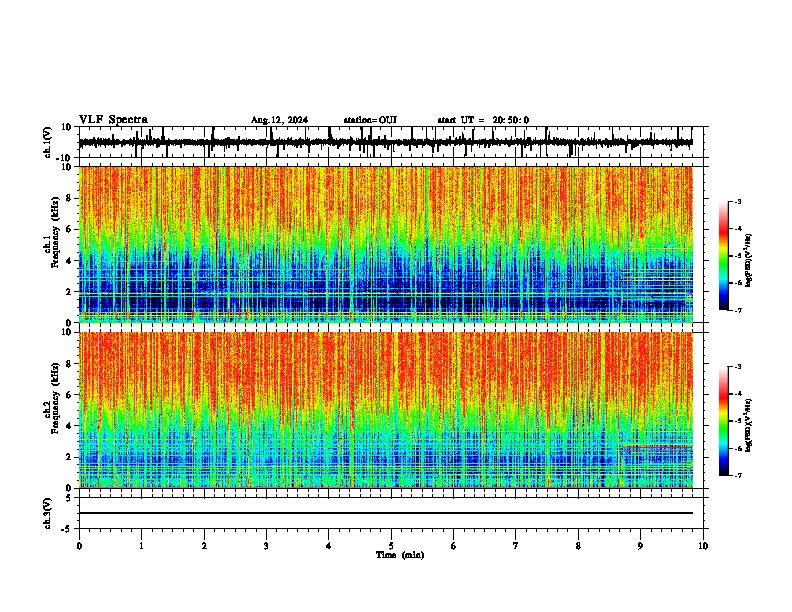Click the time axis tick label 5
The image size is (792, 612).
(x=391, y=546)
